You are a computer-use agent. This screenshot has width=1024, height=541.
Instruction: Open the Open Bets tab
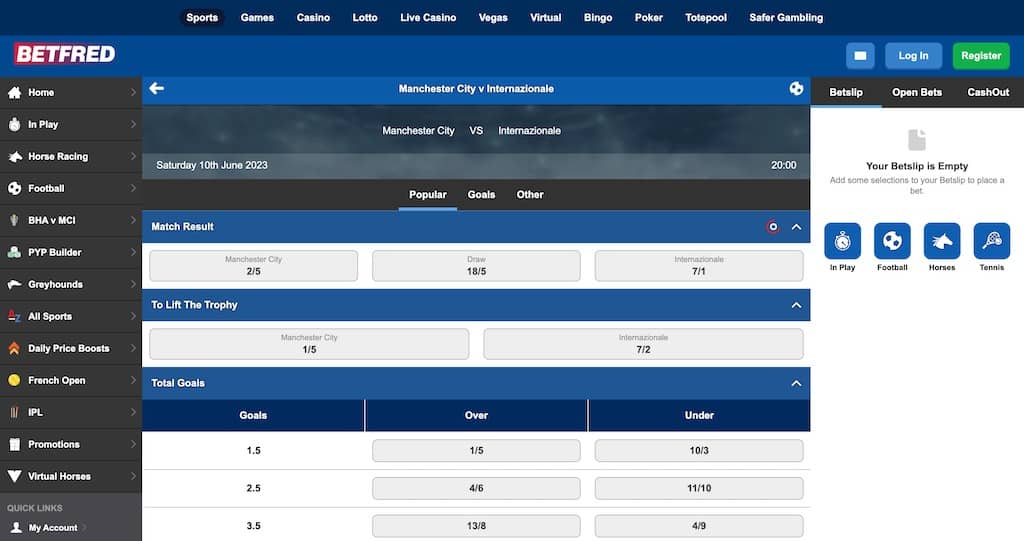[917, 92]
